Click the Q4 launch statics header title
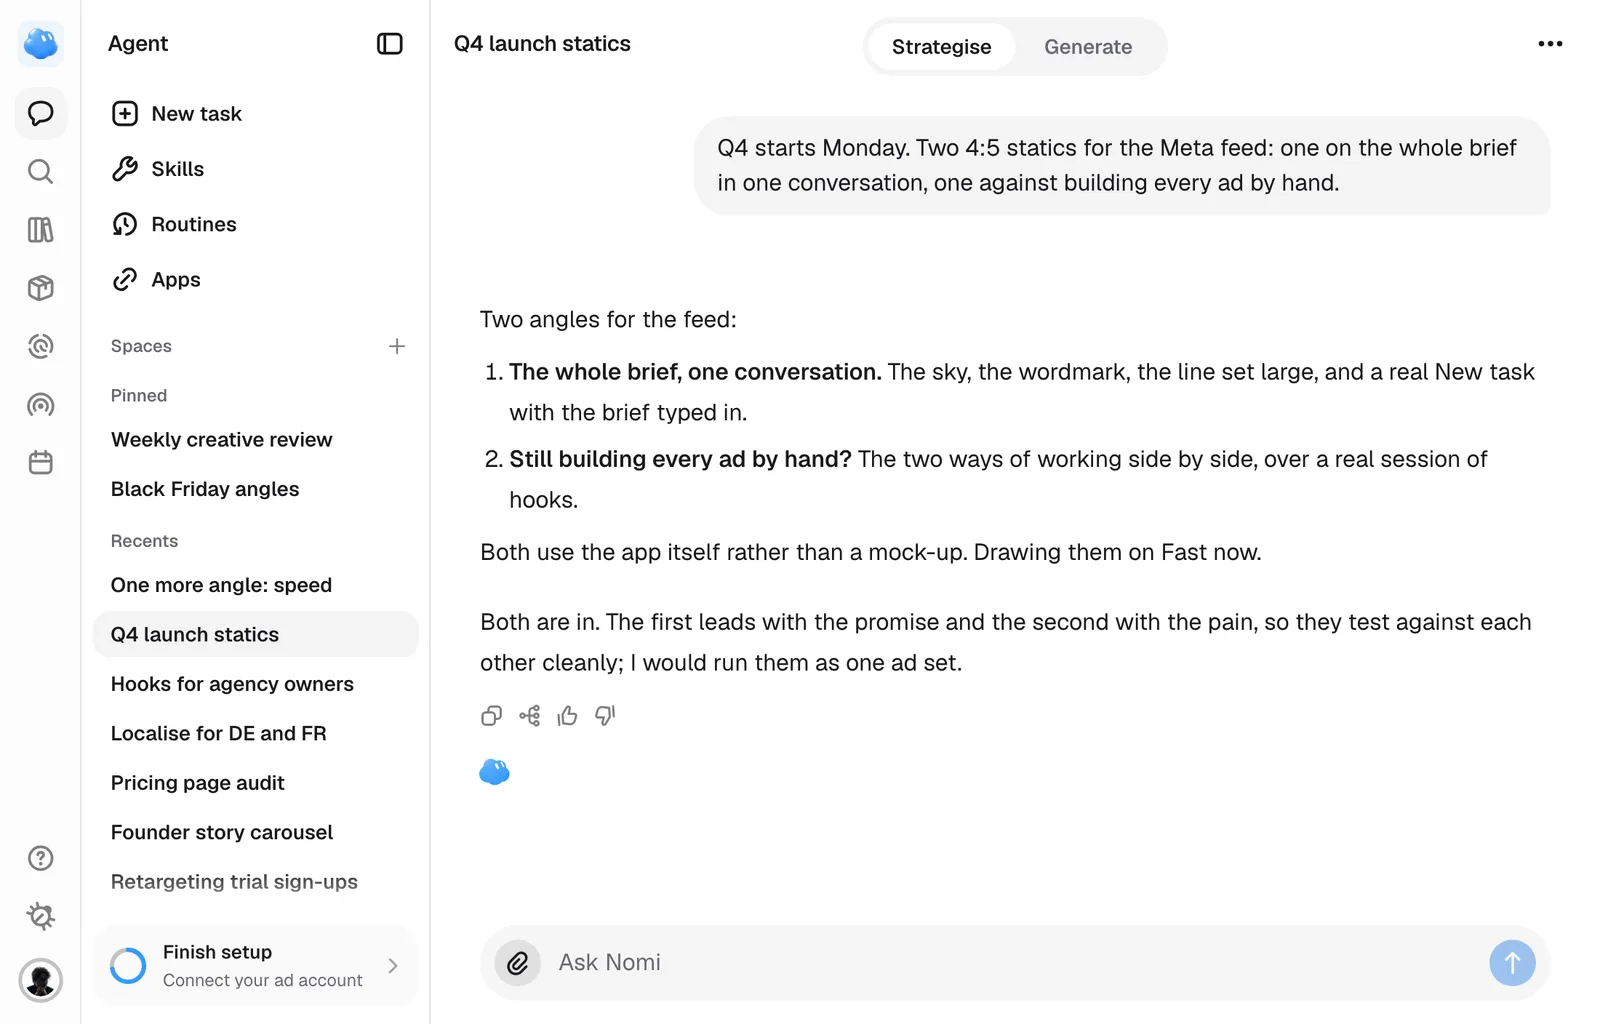 coord(542,44)
